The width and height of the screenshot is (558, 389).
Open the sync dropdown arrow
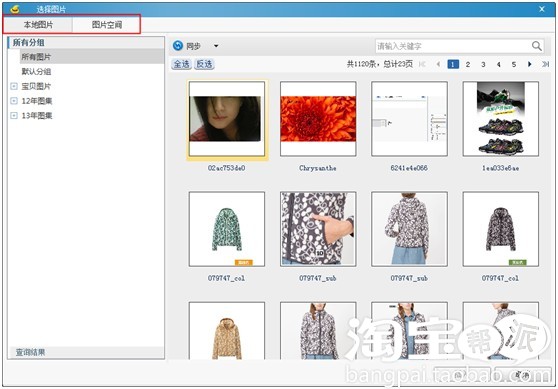coord(216,46)
